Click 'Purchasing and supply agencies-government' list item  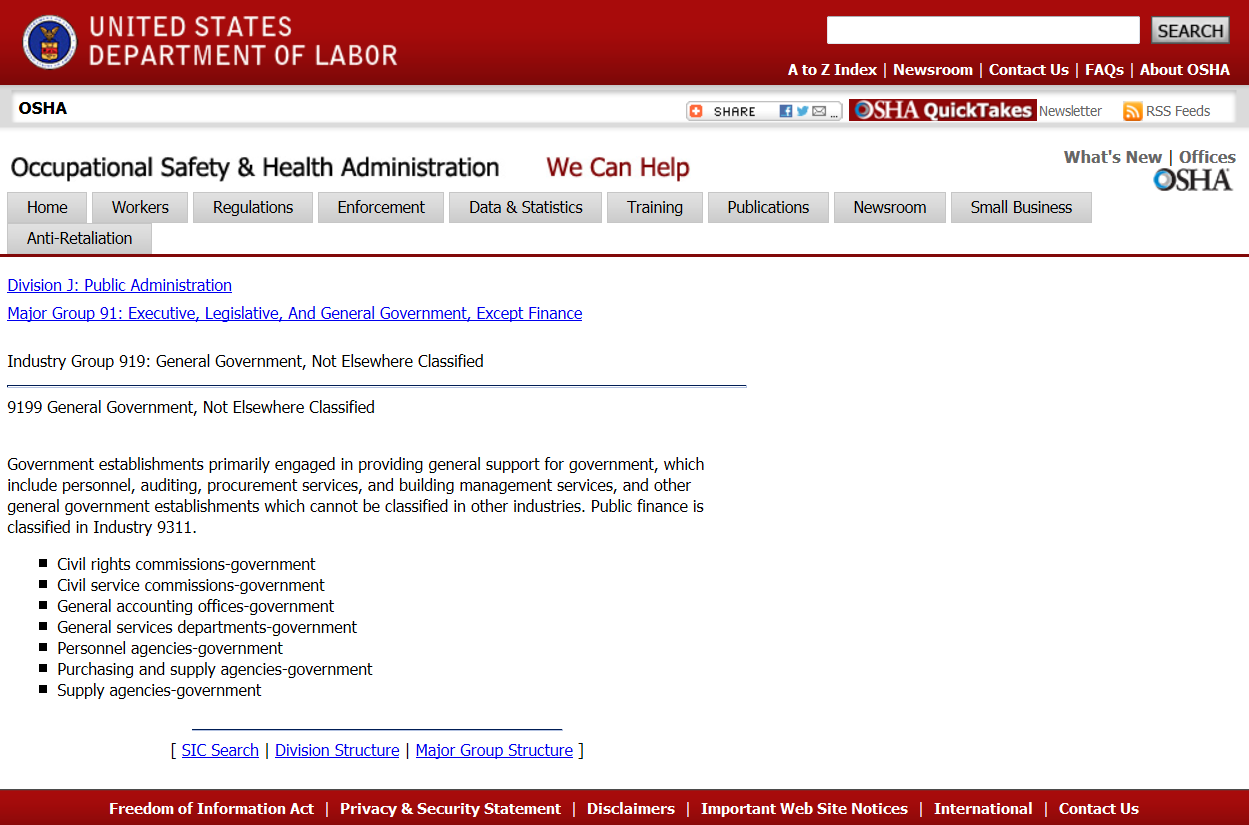click(215, 669)
